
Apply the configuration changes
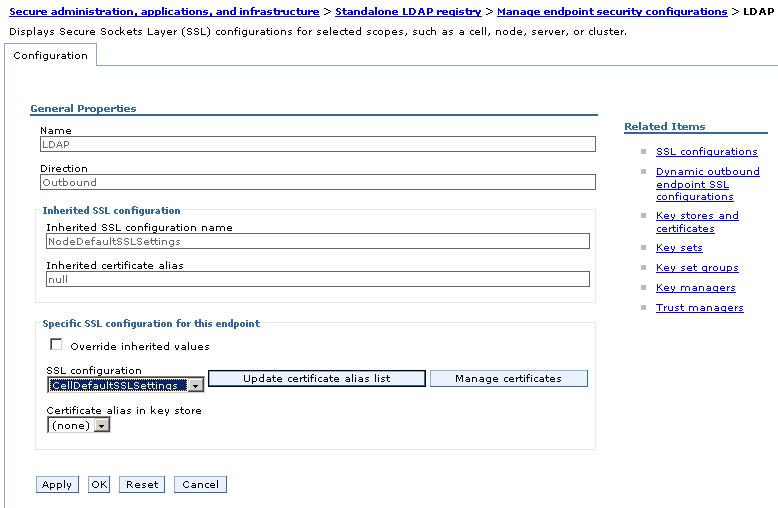[57, 485]
